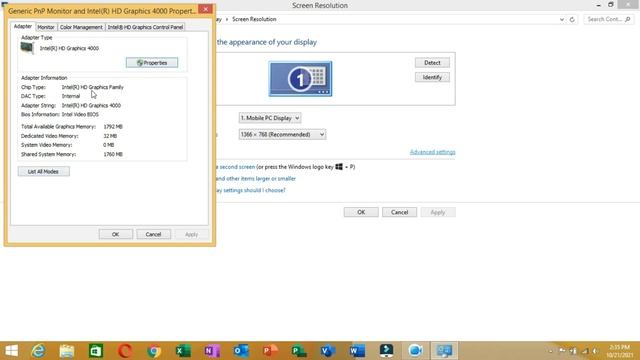Click monitor 1 display thumbnail
The height and width of the screenshot is (360, 640).
300,79
